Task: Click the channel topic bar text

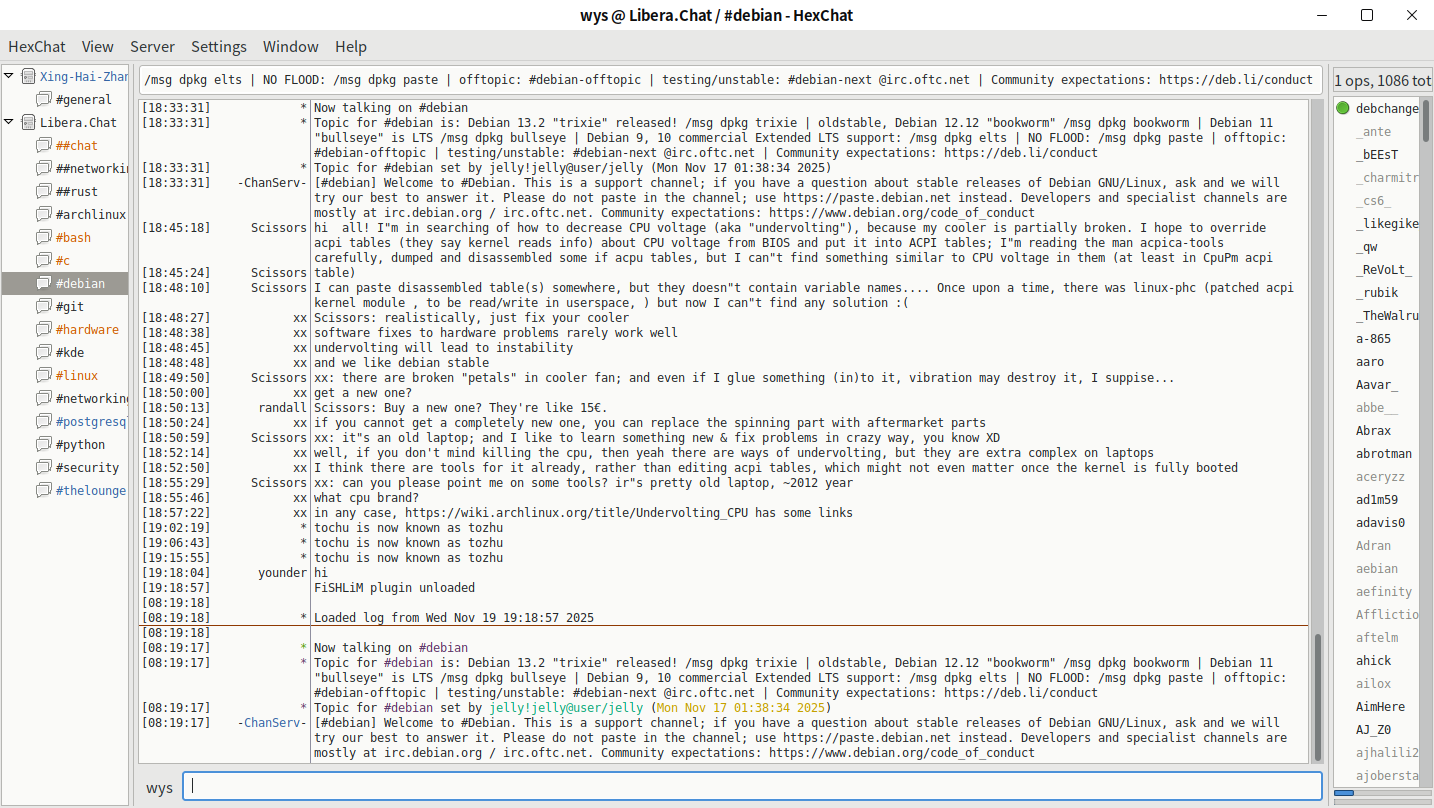Action: click(x=728, y=80)
